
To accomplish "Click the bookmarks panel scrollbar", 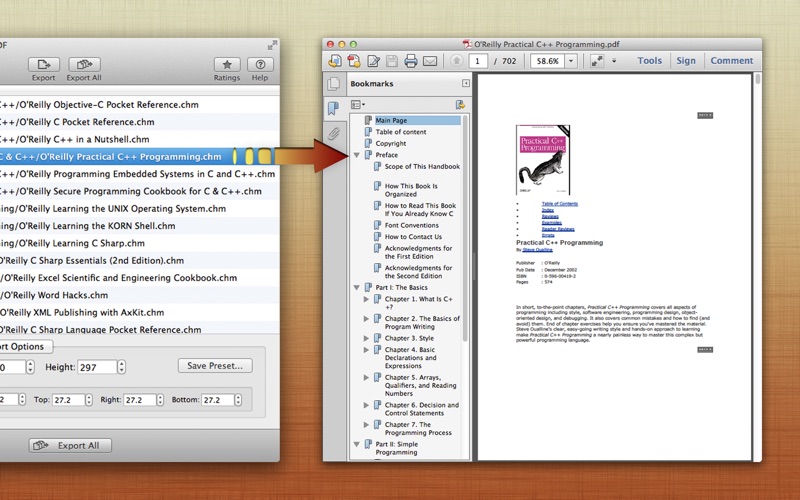I will pos(465,228).
